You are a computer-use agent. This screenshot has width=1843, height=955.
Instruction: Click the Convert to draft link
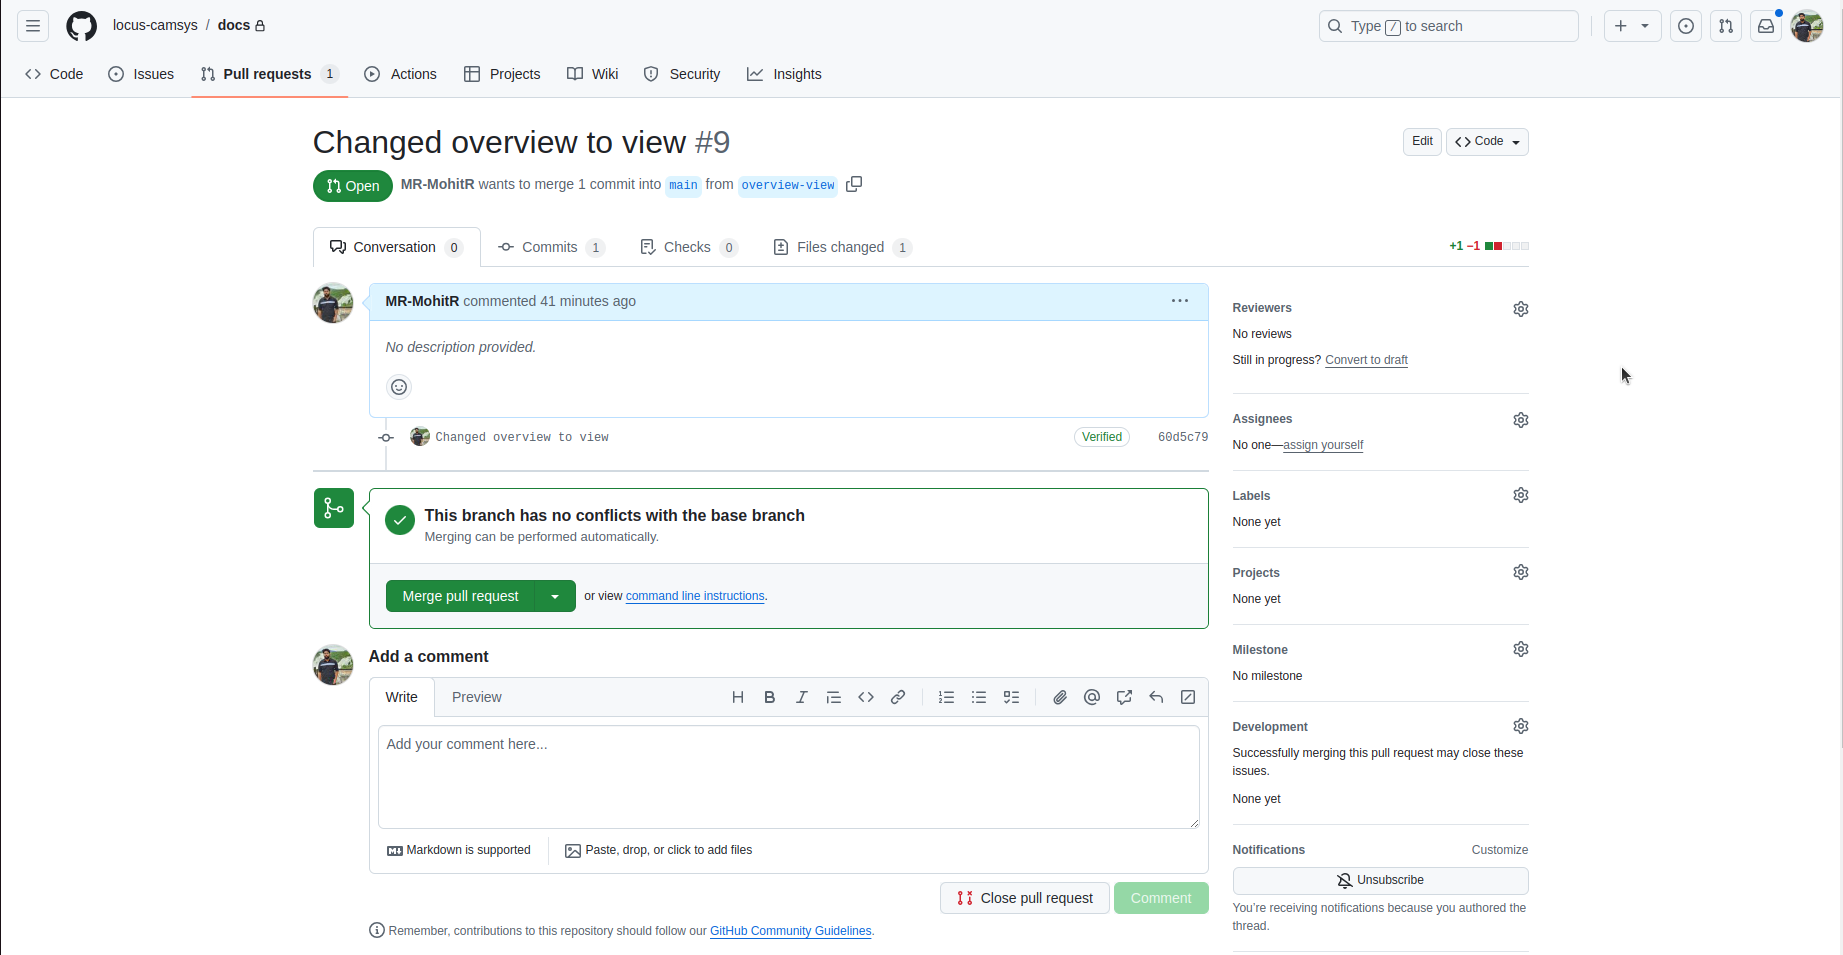(x=1366, y=360)
